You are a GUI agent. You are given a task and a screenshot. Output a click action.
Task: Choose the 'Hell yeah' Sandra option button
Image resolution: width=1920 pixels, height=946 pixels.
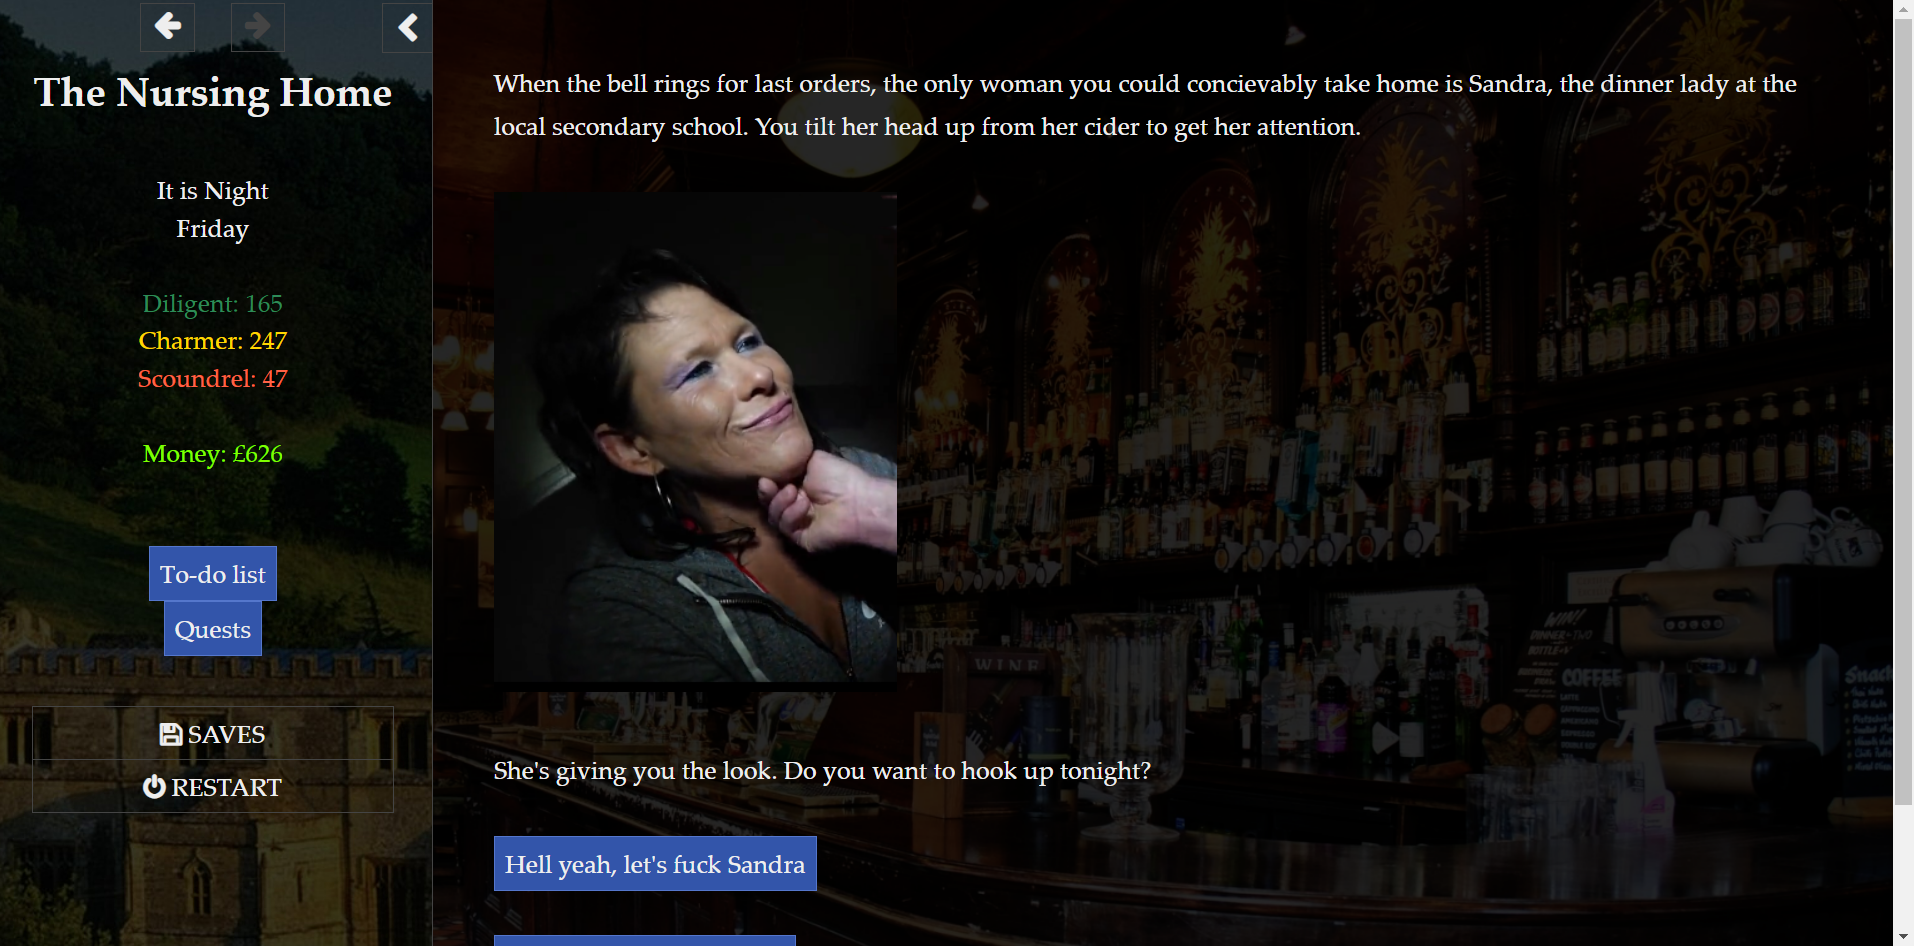655,864
